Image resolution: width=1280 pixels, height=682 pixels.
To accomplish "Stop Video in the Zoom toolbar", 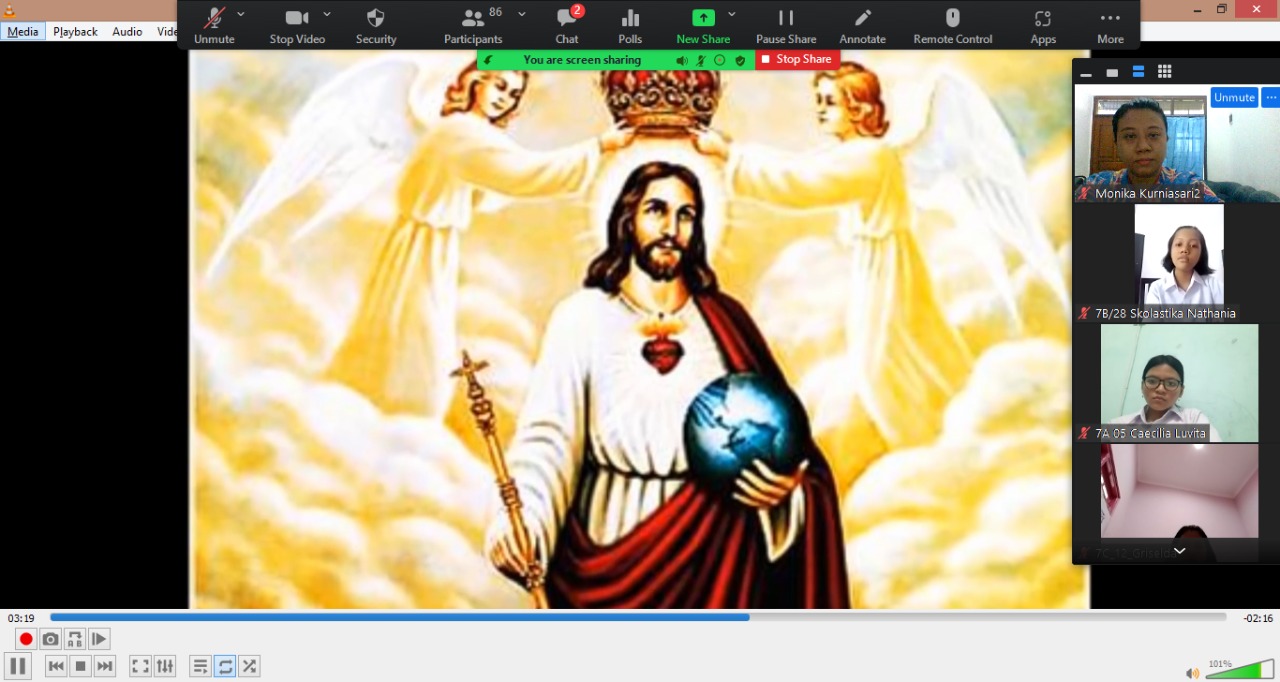I will click(297, 26).
